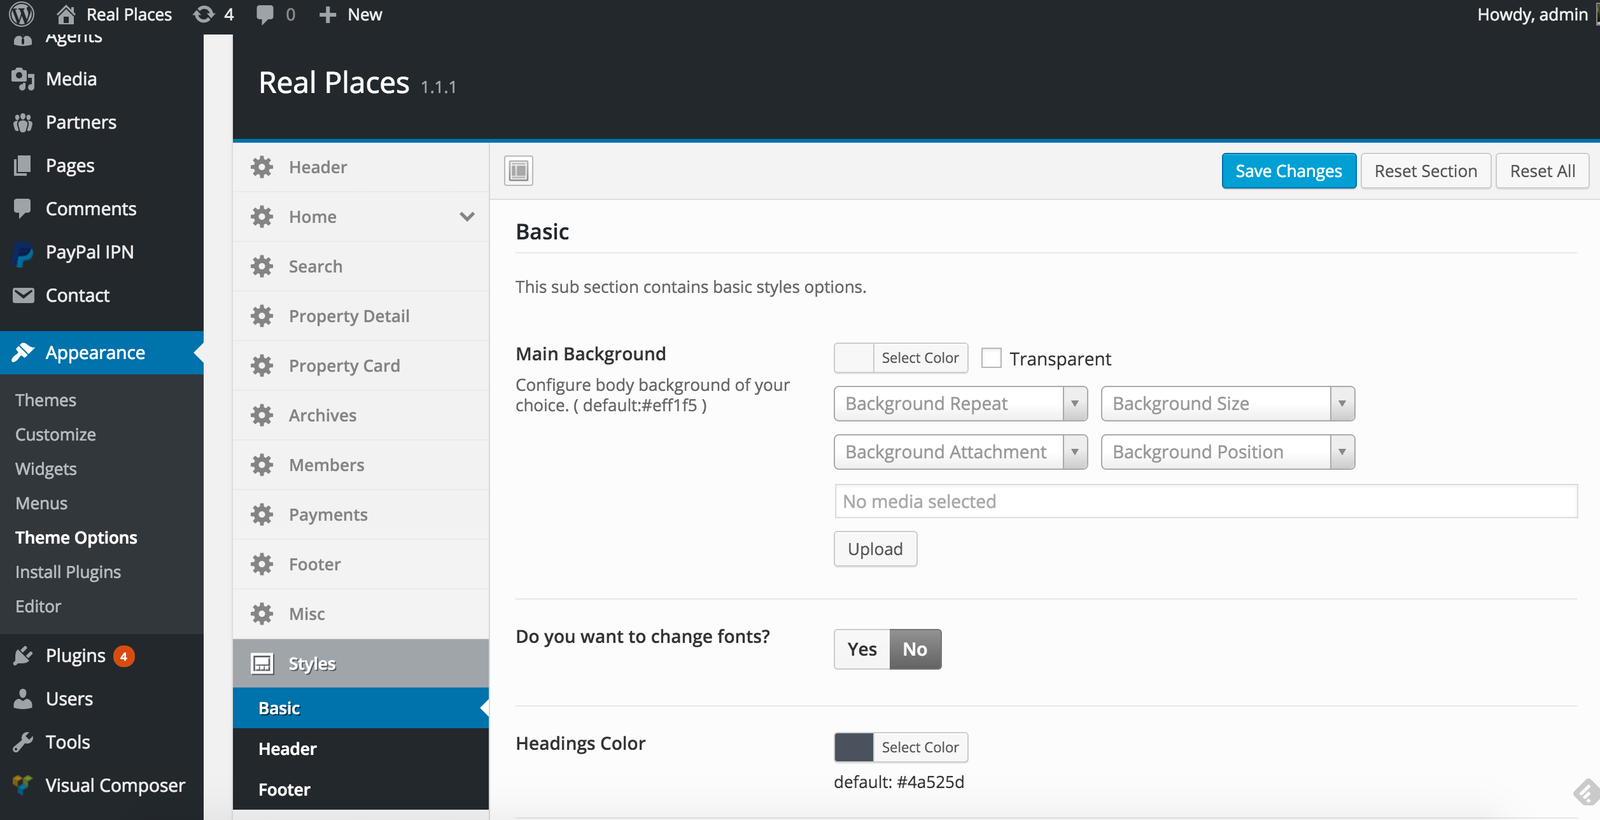The width and height of the screenshot is (1600, 820).
Task: Expand the Home section chevron
Action: (467, 217)
